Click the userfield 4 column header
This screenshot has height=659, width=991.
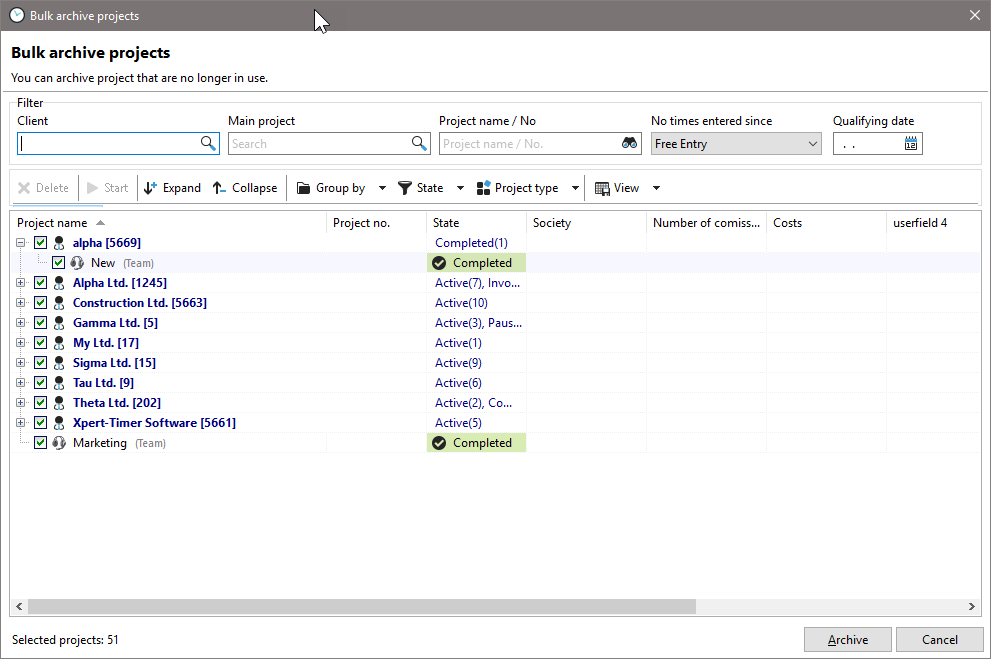pos(933,222)
